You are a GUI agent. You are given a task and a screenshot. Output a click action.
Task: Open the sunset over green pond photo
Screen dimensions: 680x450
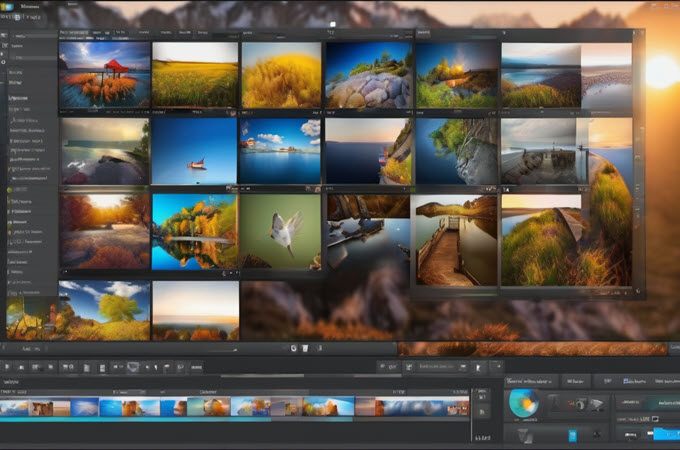click(458, 75)
